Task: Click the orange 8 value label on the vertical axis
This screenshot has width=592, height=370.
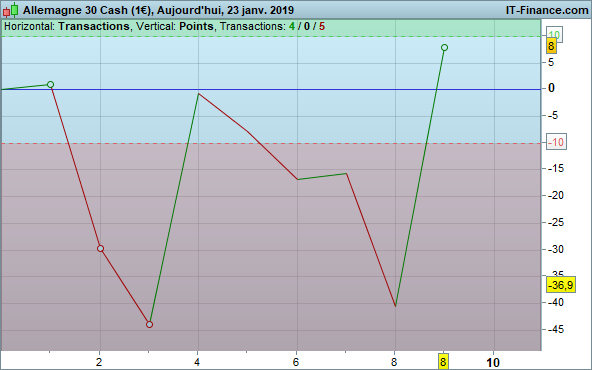Action: tap(551, 46)
